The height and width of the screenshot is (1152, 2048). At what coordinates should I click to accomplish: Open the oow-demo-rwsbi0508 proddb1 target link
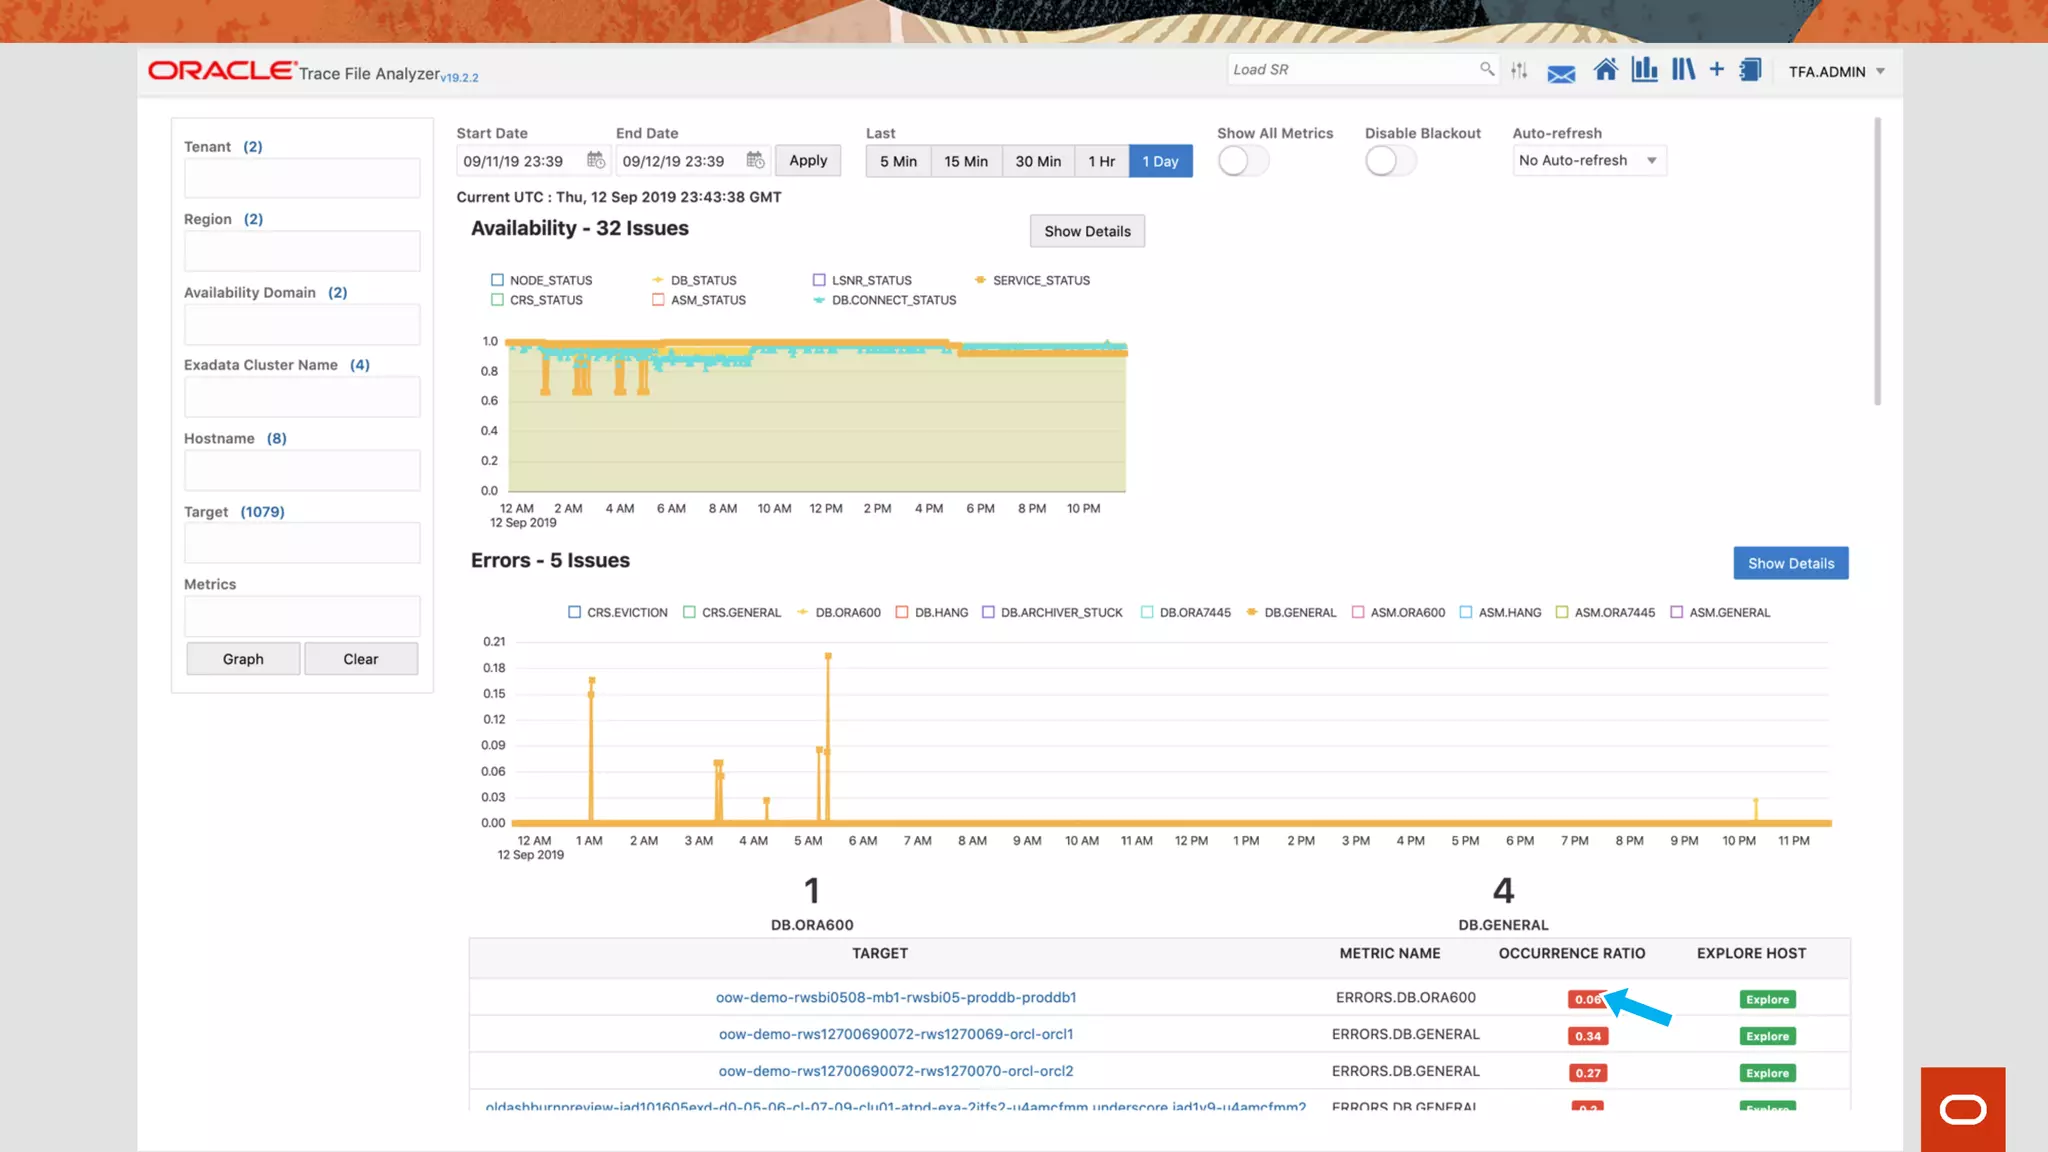pos(895,998)
